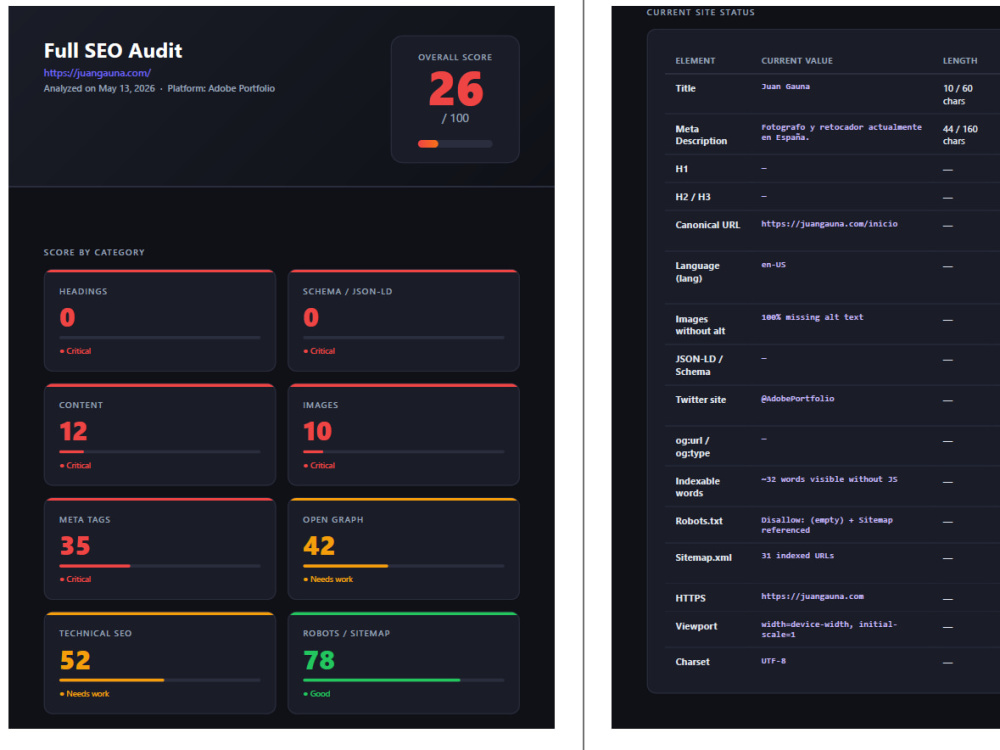The height and width of the screenshot is (750, 1000).
Task: Click the Robots / Sitemap green progress bar
Action: pyautogui.click(x=403, y=680)
